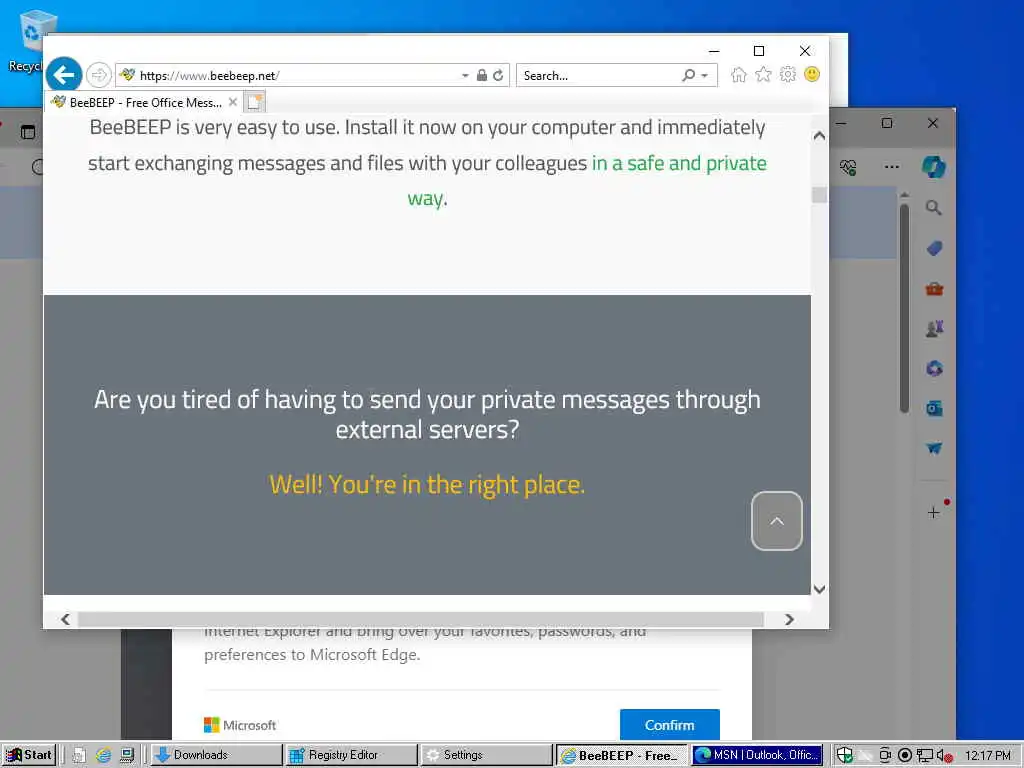Select the BeeBEEP - Free Office Mess... tab
This screenshot has width=1024, height=768.
pyautogui.click(x=145, y=103)
